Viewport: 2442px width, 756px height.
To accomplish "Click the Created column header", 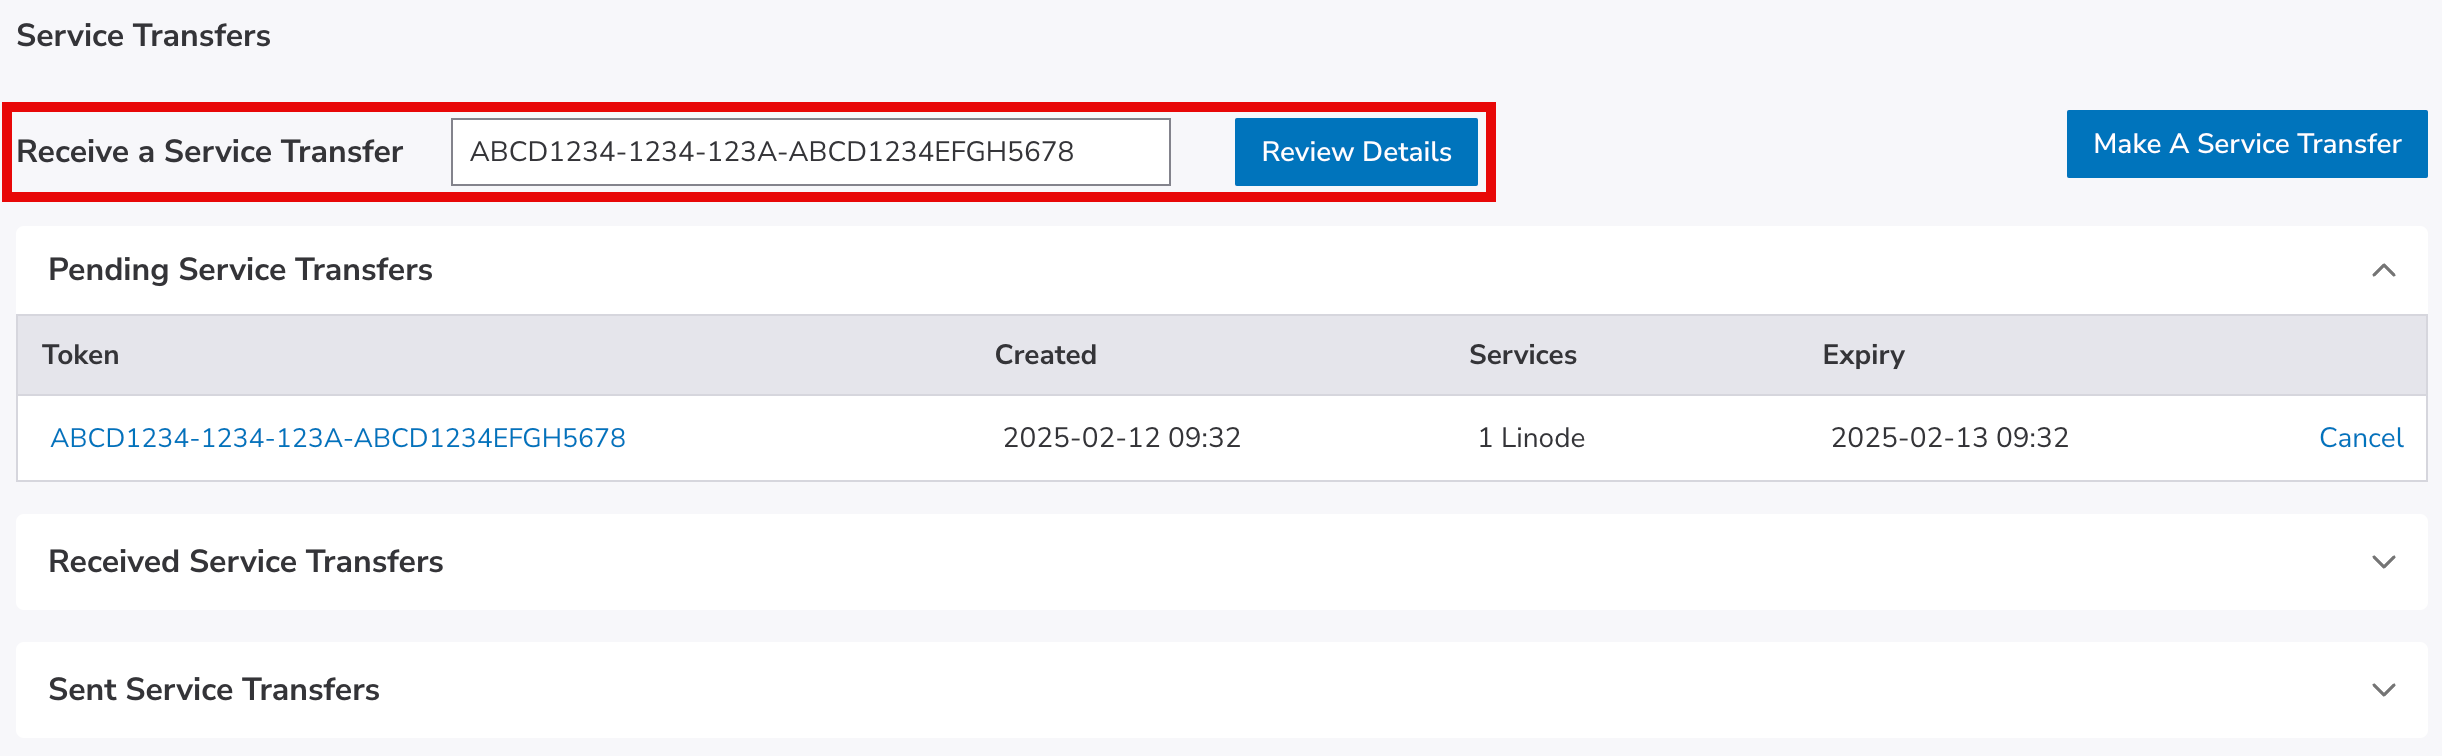I will (x=1045, y=355).
